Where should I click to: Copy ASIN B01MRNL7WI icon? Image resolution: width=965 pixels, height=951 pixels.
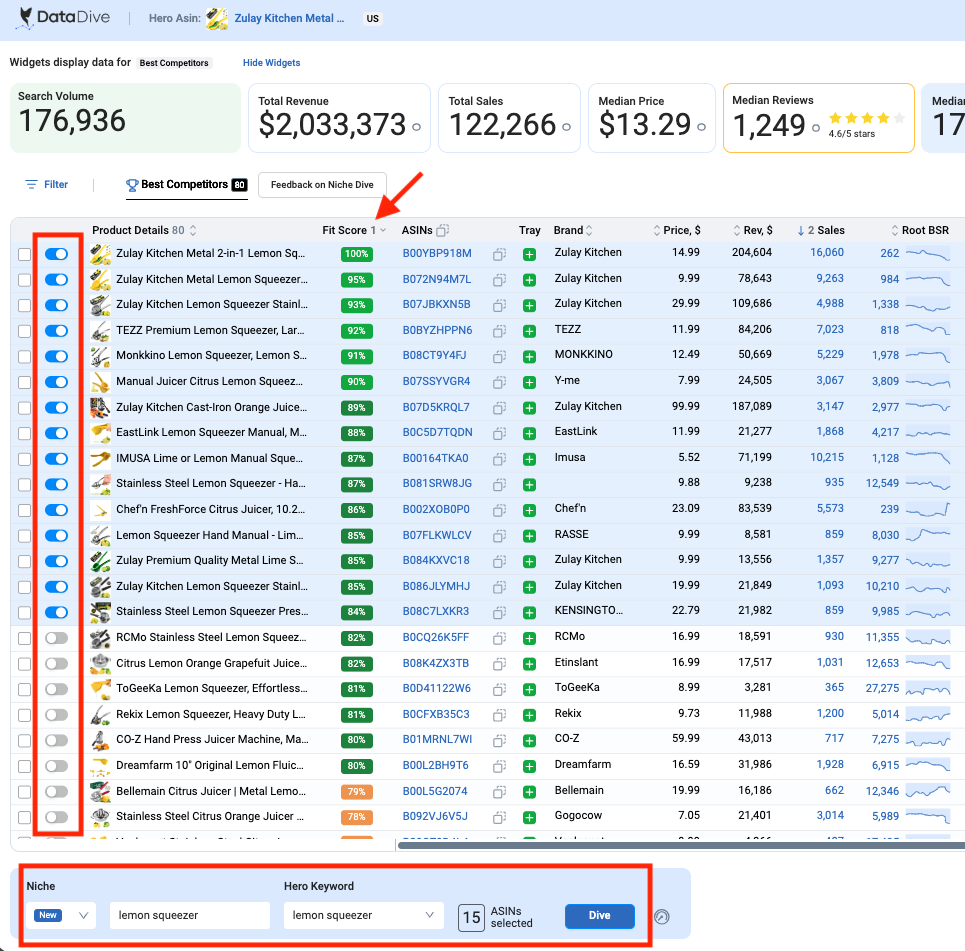499,740
